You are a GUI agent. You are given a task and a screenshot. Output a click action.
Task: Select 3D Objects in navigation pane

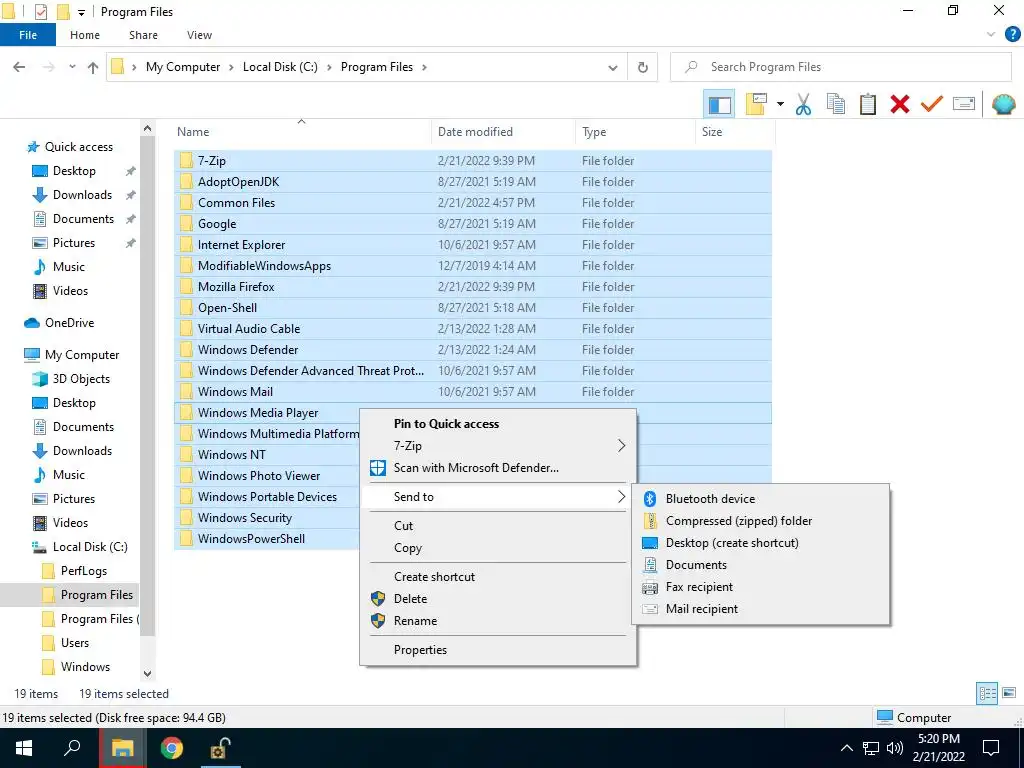tap(81, 379)
